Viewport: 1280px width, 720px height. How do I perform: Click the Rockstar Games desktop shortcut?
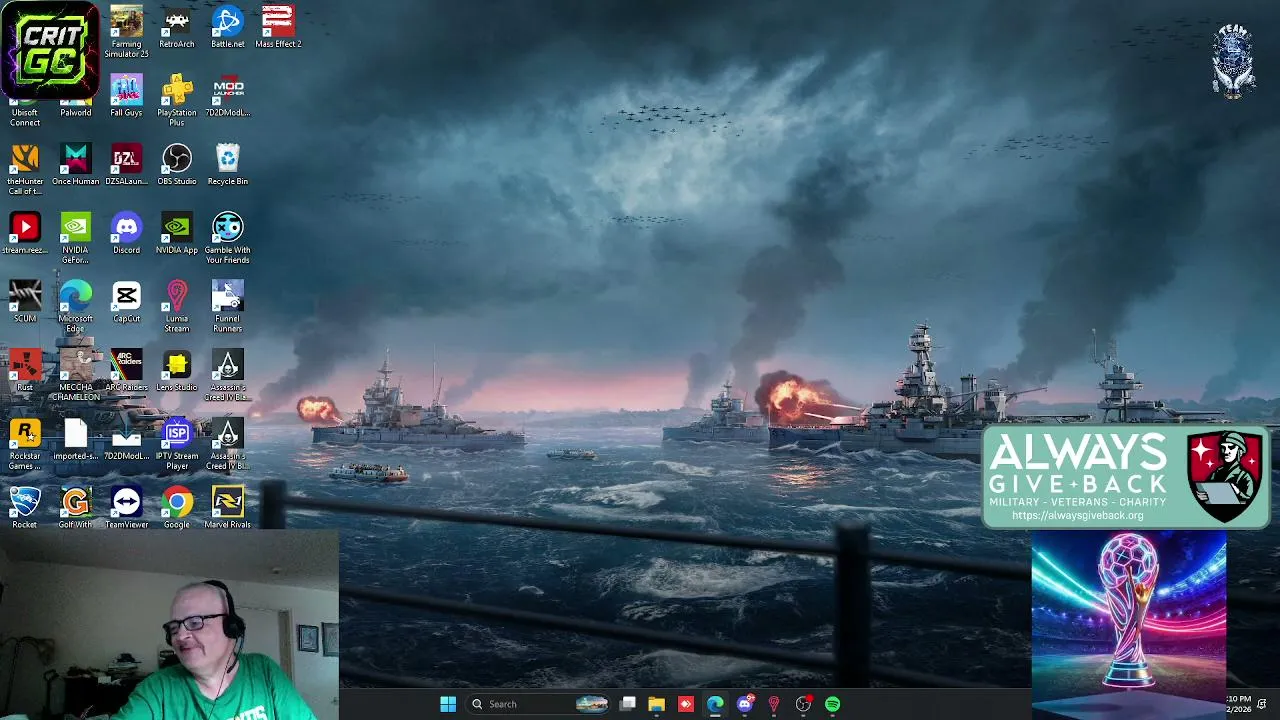click(25, 444)
